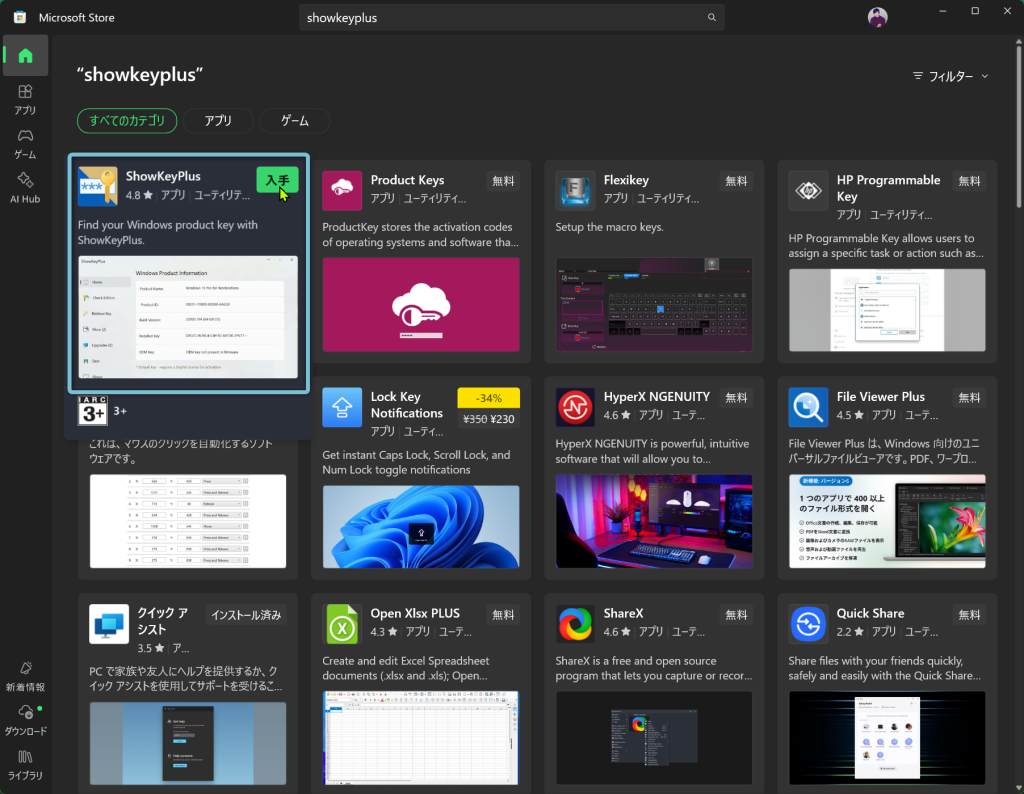Click the HyperX NGENUITY title
The height and width of the screenshot is (794, 1024).
click(657, 397)
